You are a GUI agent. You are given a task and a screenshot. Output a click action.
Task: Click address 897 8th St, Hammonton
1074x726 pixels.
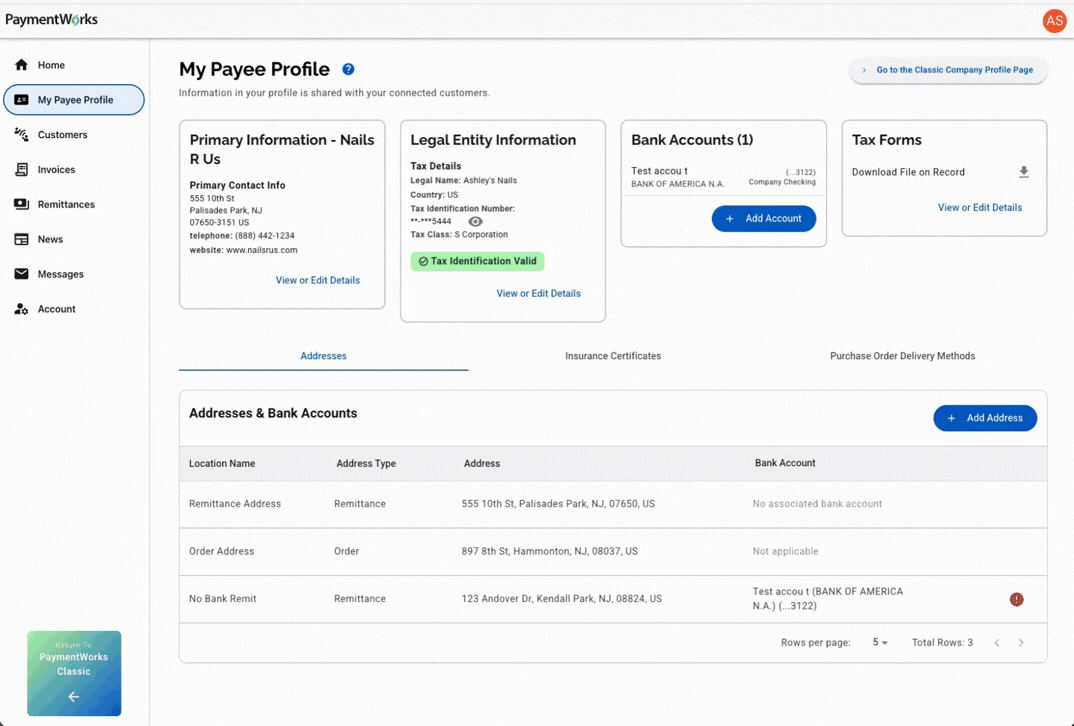549,551
